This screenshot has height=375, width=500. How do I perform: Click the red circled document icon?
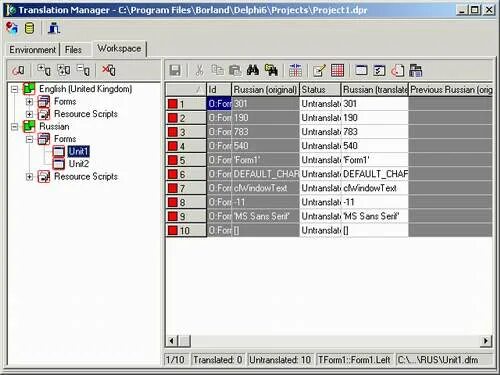coord(398,71)
